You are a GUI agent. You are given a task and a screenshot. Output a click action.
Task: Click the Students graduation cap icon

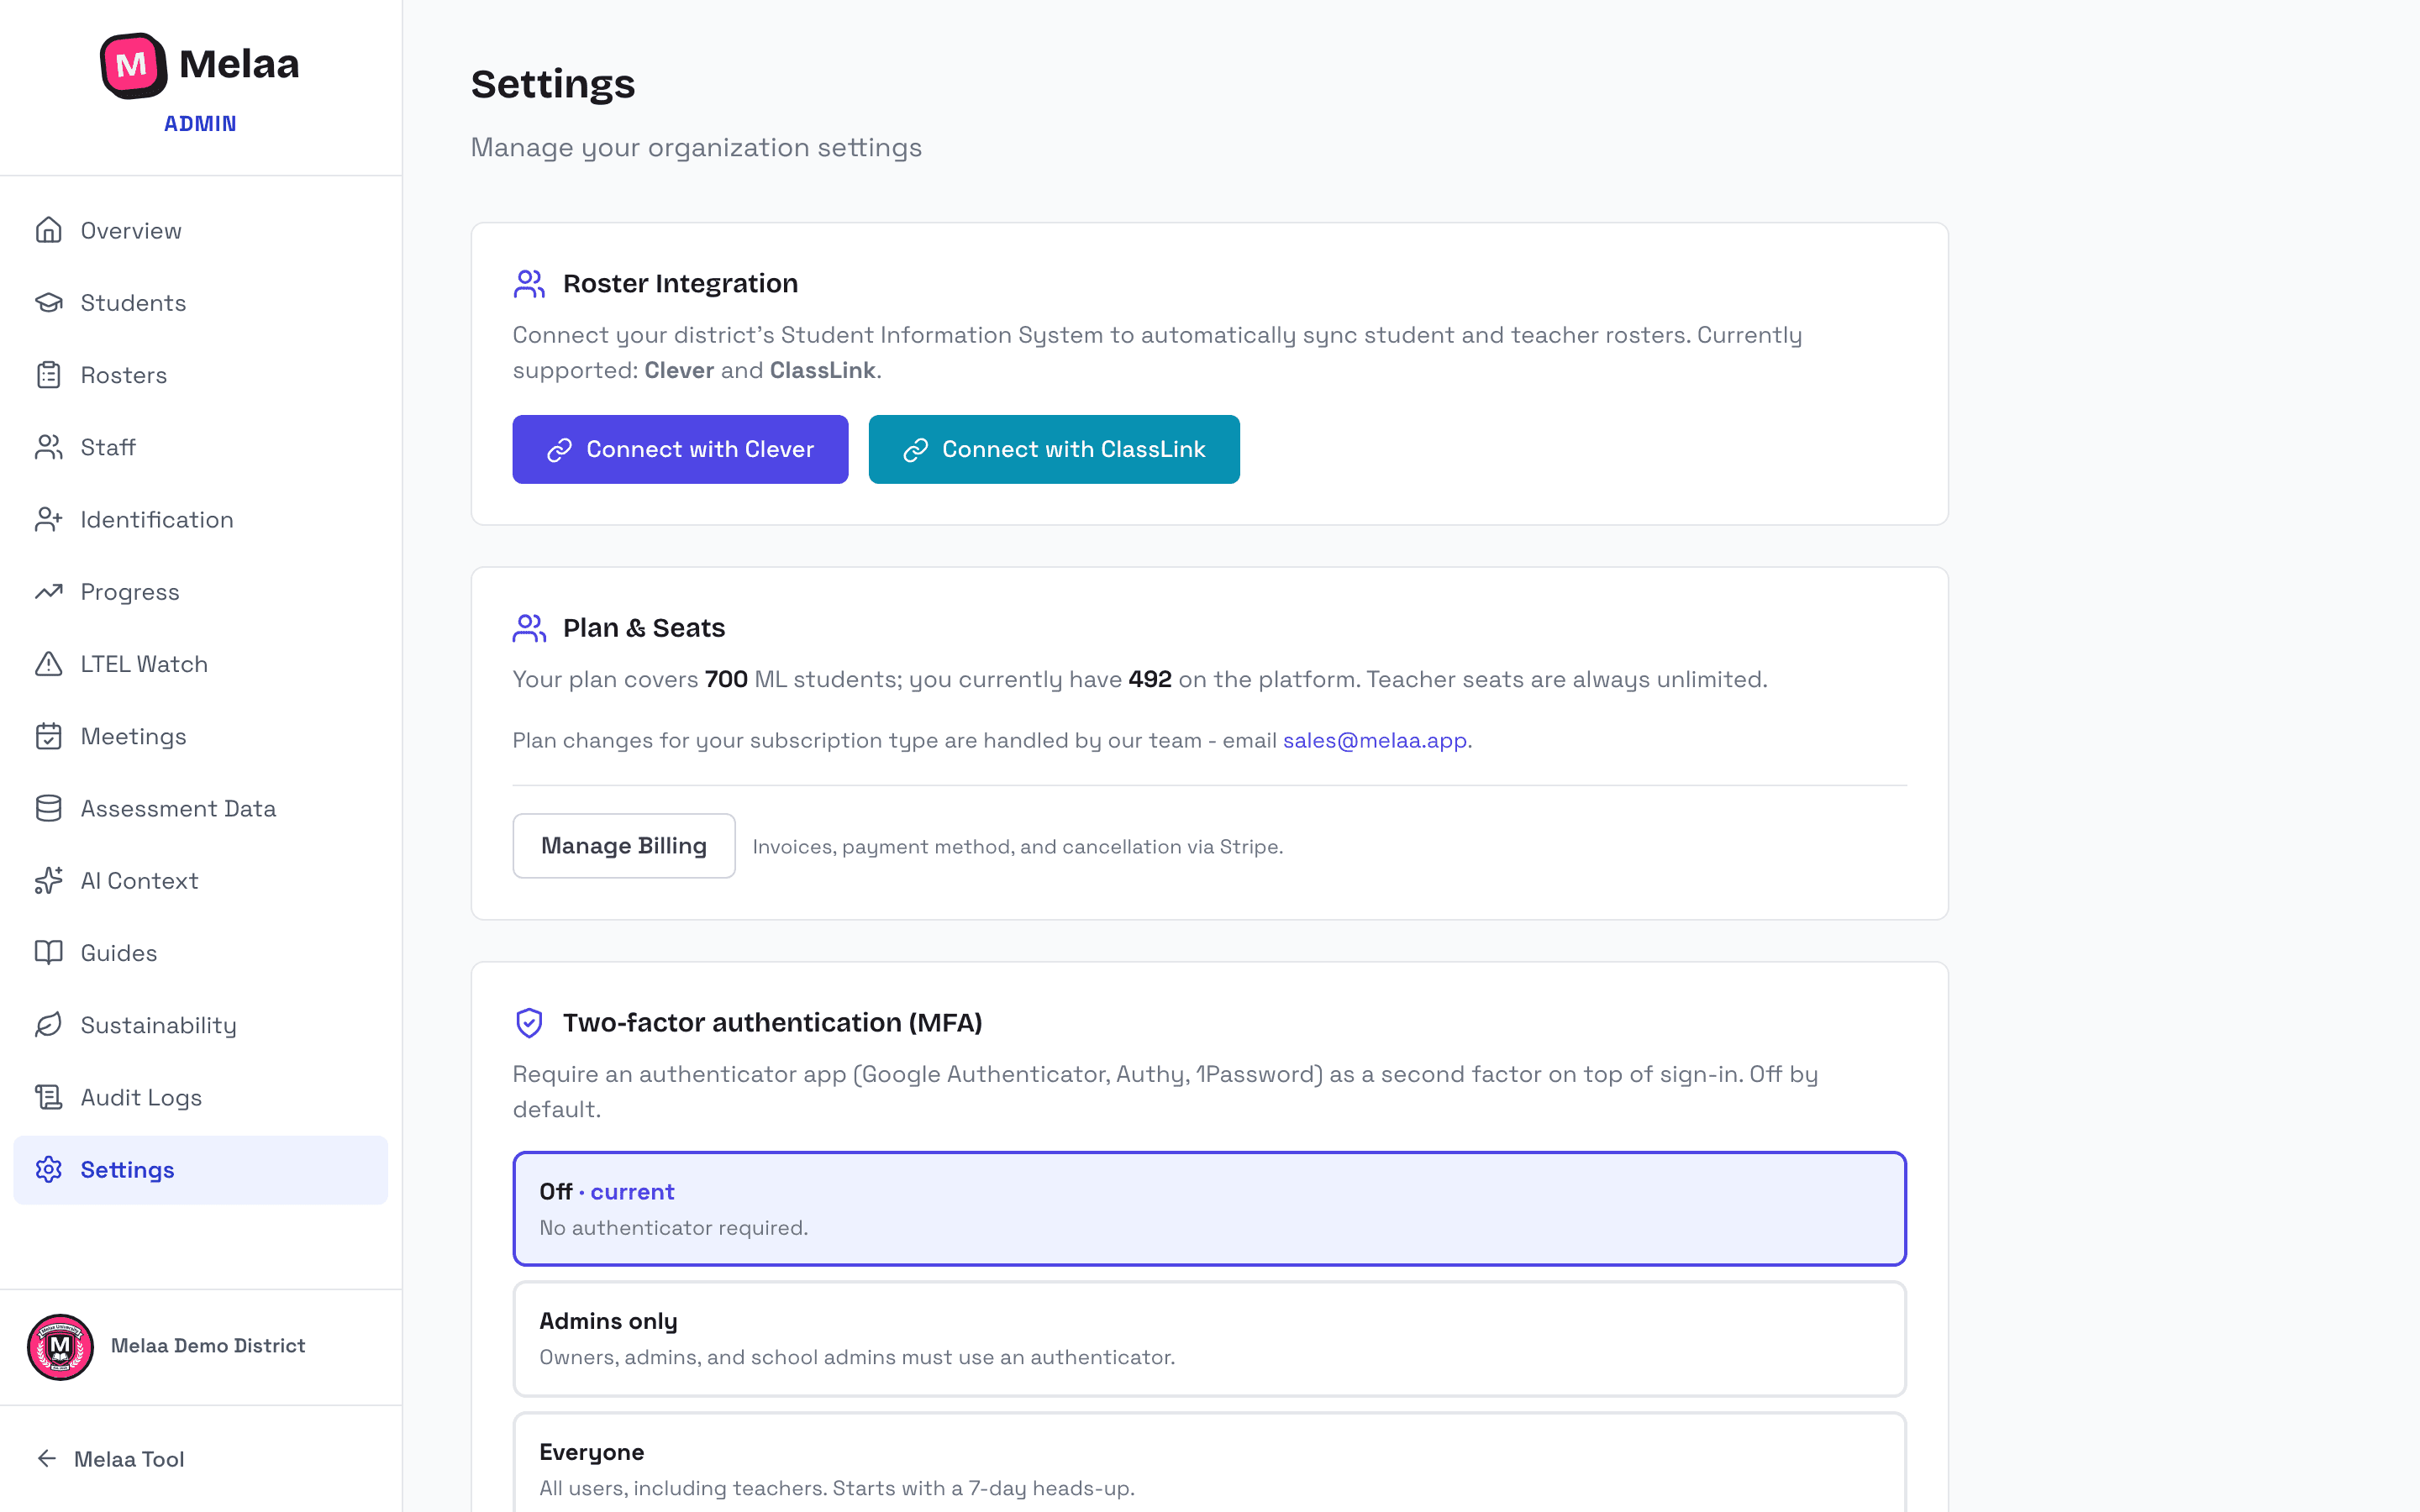tap(48, 302)
